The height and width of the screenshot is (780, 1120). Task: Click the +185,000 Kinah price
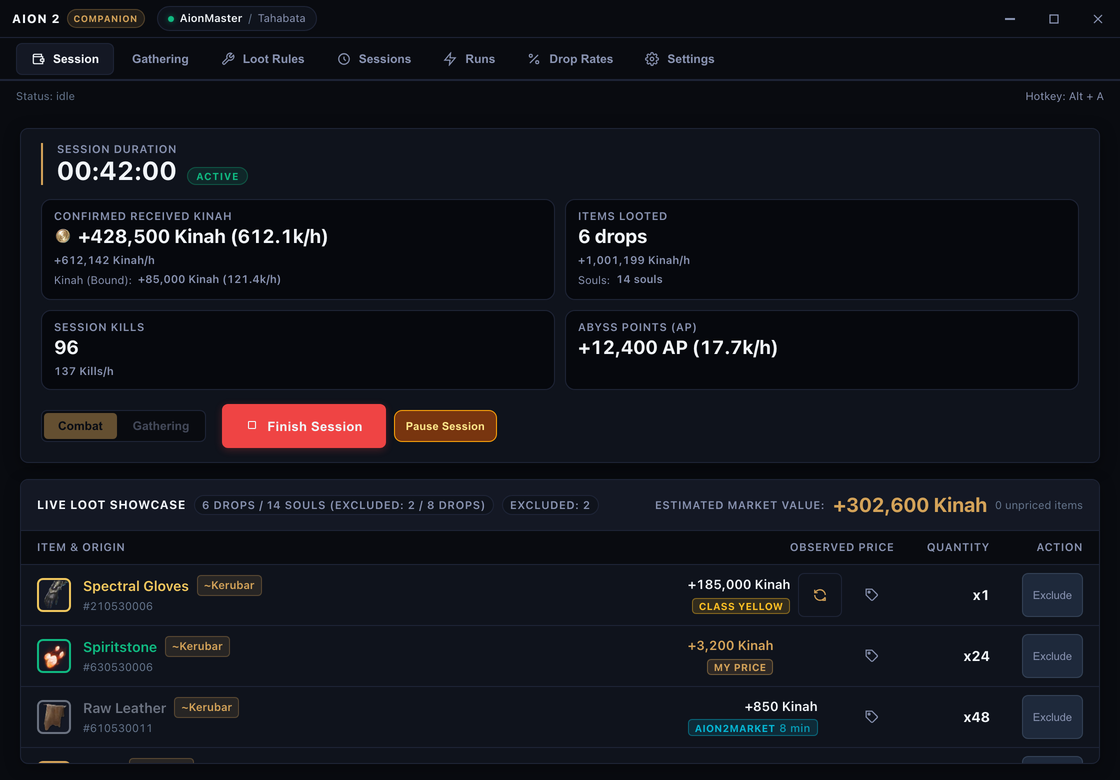coord(739,584)
